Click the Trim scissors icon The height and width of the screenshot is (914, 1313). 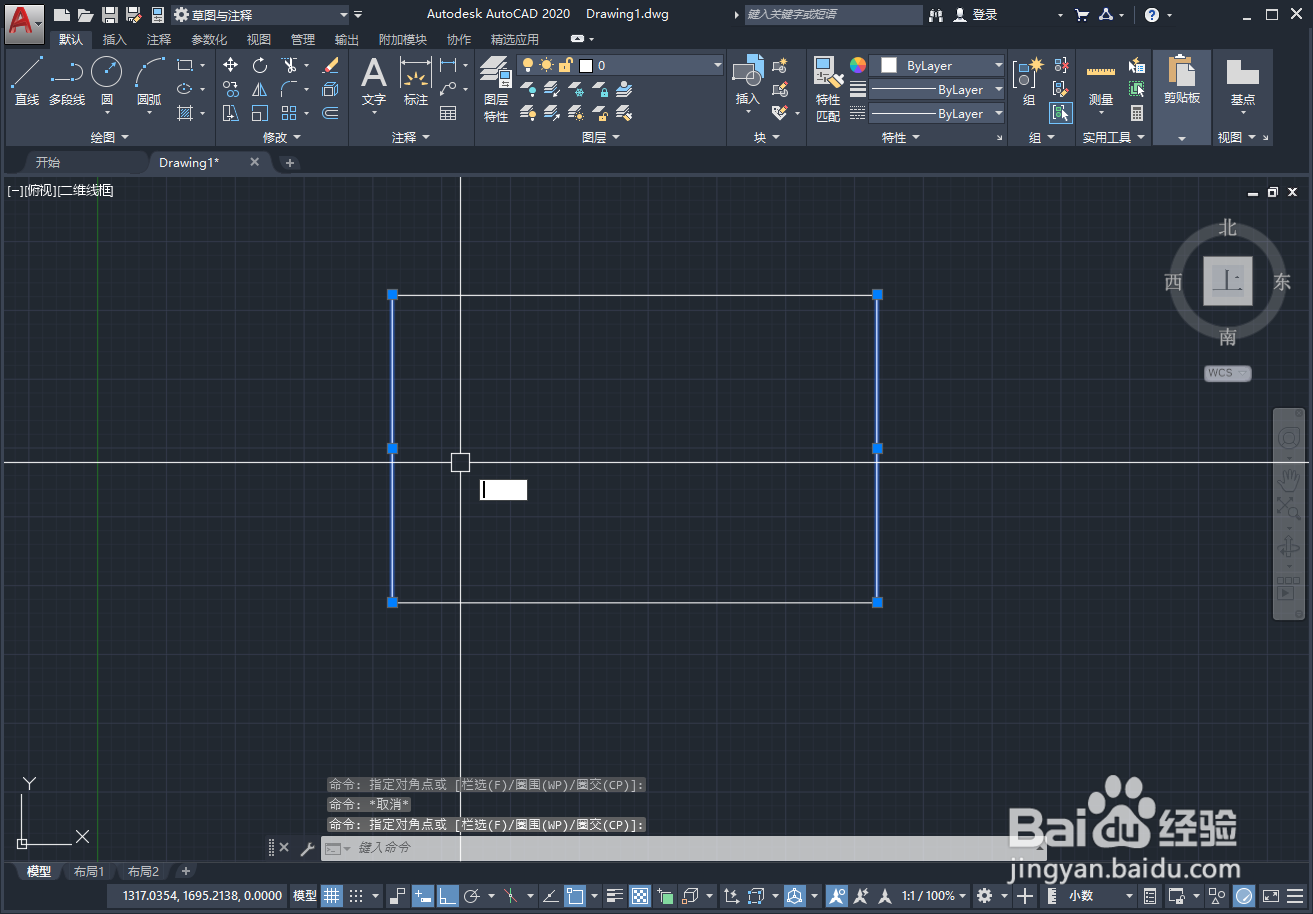coord(290,65)
